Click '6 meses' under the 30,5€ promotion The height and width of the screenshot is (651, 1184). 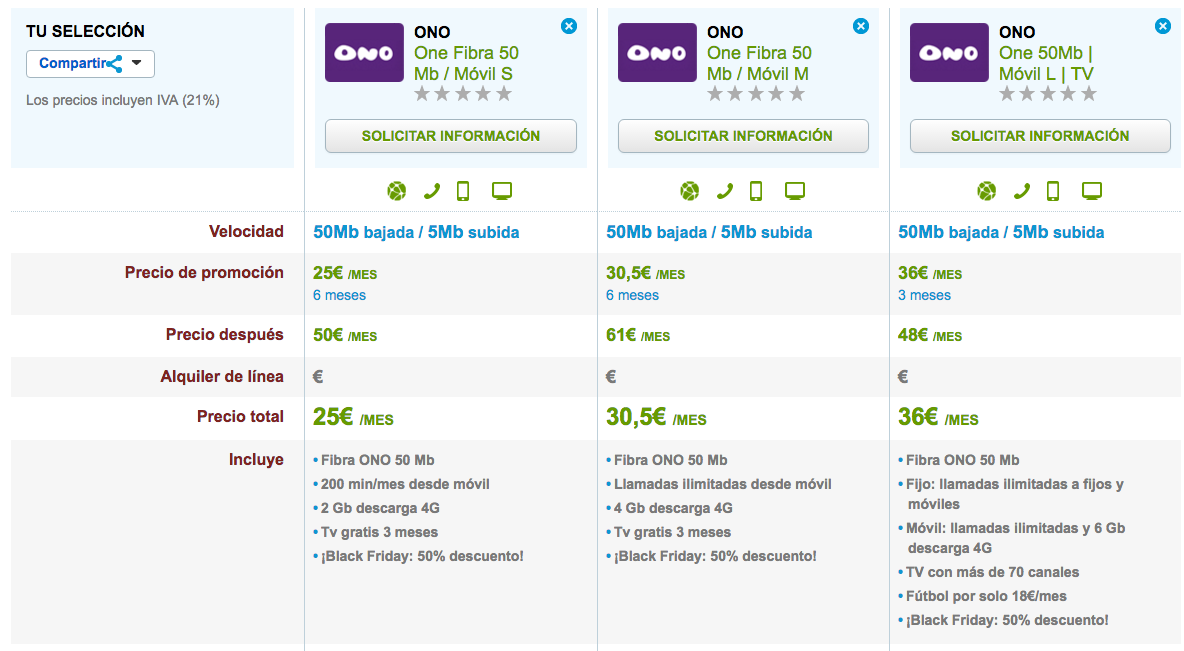pos(632,295)
